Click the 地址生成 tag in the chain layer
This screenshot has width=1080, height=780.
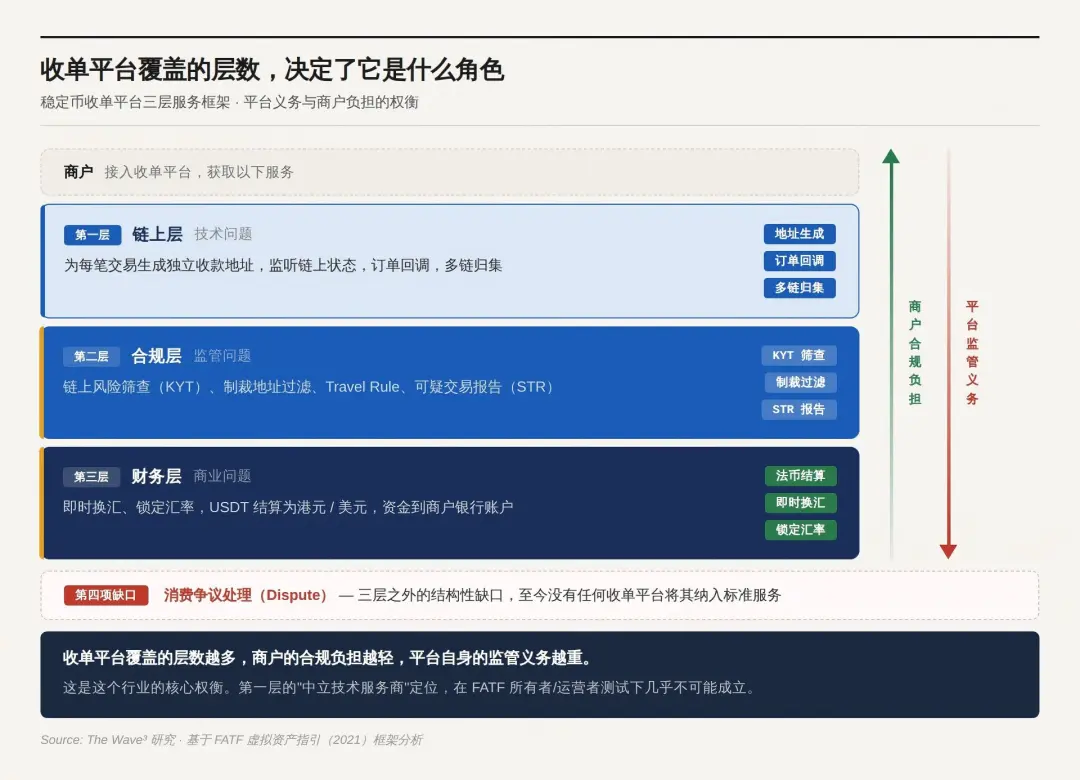799,234
